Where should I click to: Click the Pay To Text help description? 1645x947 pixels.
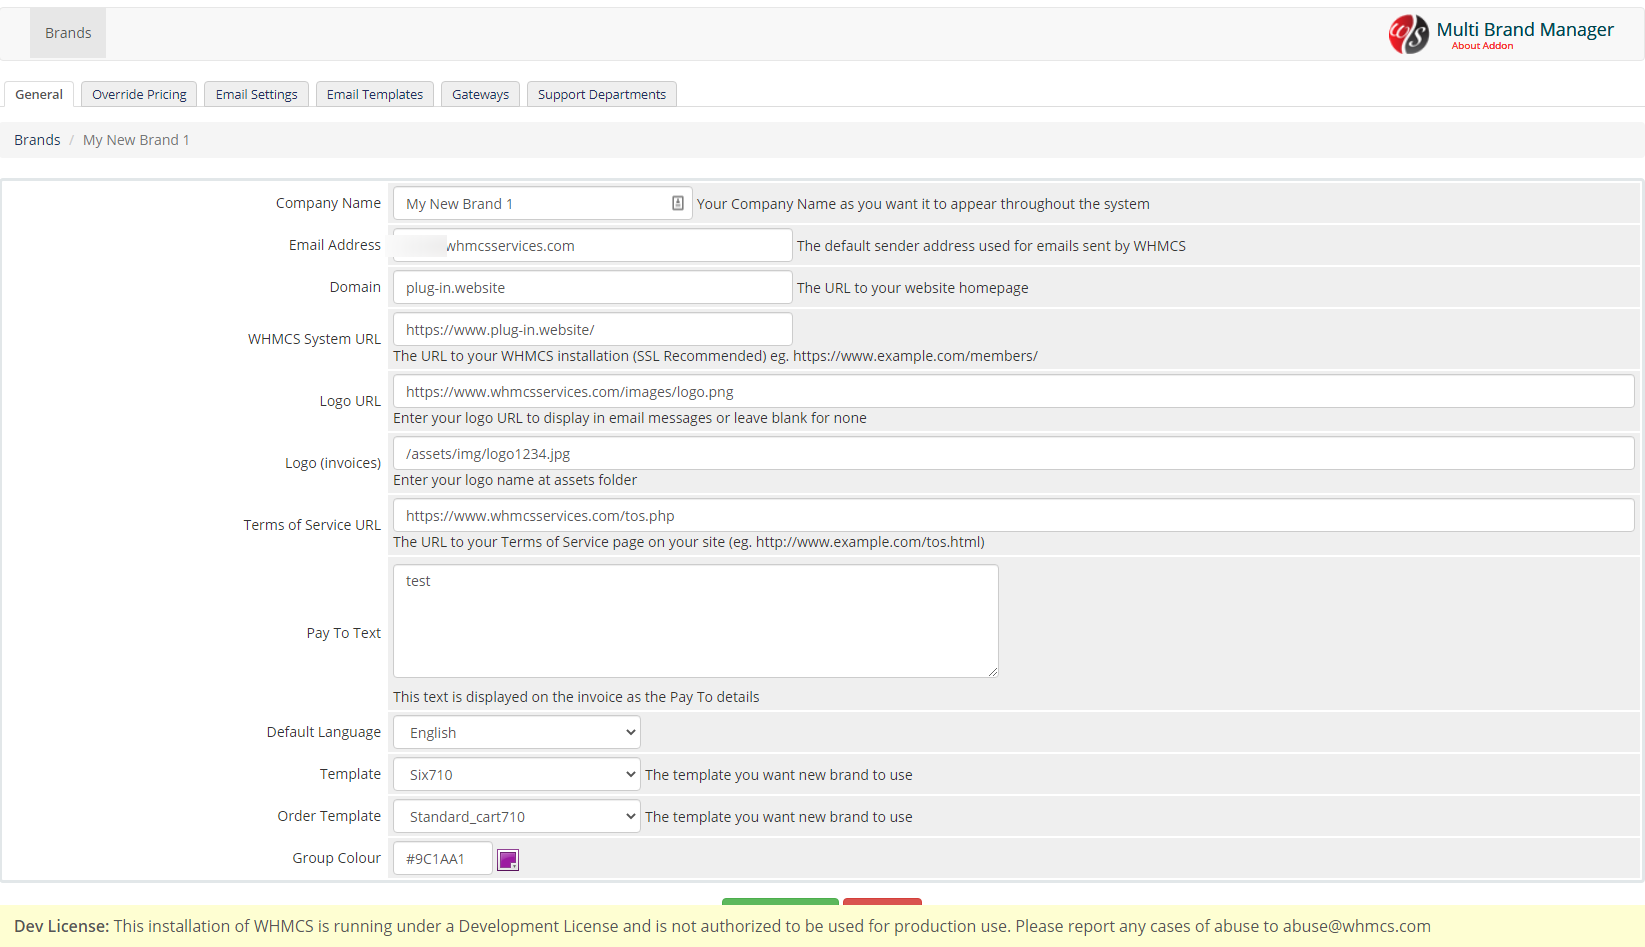[x=576, y=697]
